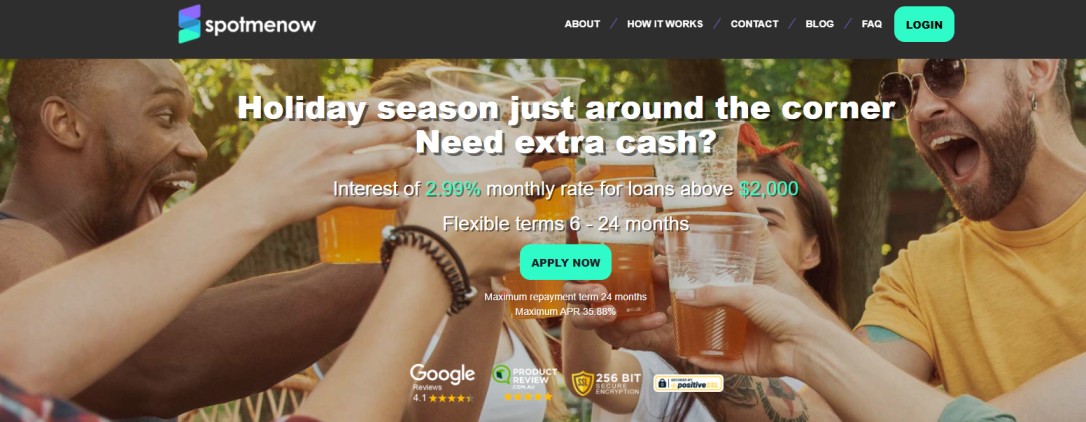1086x422 pixels.
Task: Click the Google 4.1 star rating
Action: [443, 398]
